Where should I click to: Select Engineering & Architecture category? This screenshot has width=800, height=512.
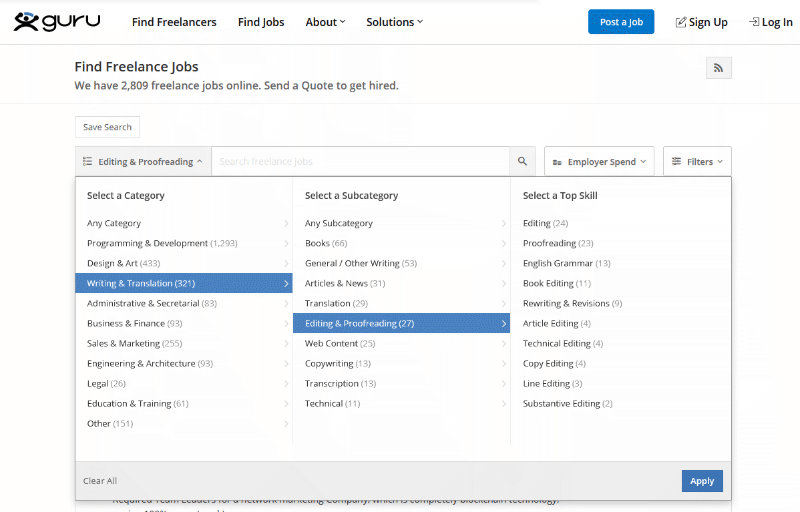(x=184, y=364)
